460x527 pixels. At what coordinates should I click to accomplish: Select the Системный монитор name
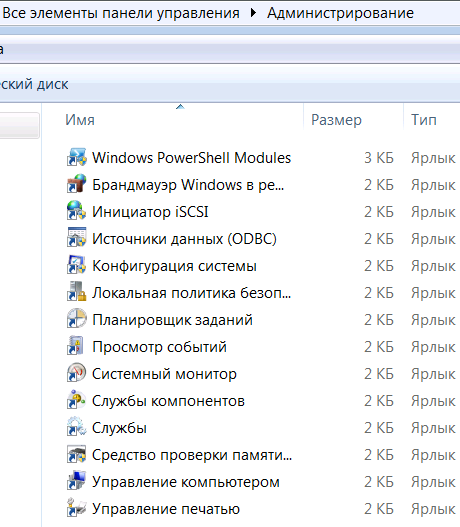click(164, 374)
